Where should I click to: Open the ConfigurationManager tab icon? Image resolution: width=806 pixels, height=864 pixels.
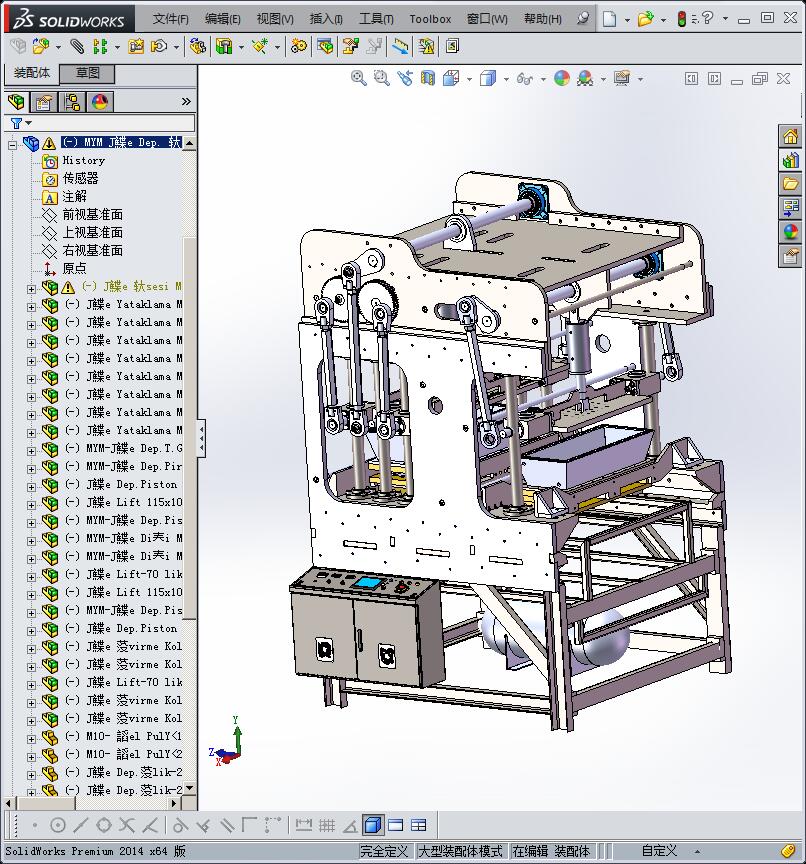click(72, 101)
